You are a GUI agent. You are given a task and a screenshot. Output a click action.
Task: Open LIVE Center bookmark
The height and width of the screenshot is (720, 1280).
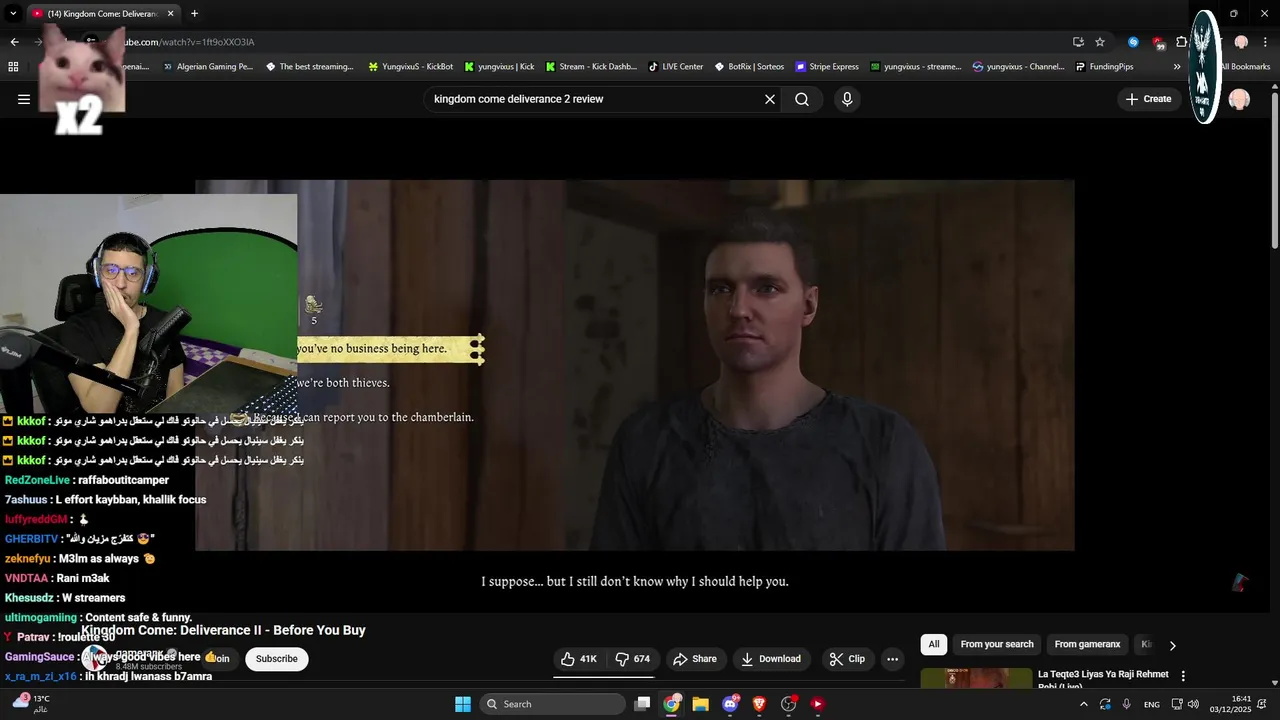coord(676,67)
